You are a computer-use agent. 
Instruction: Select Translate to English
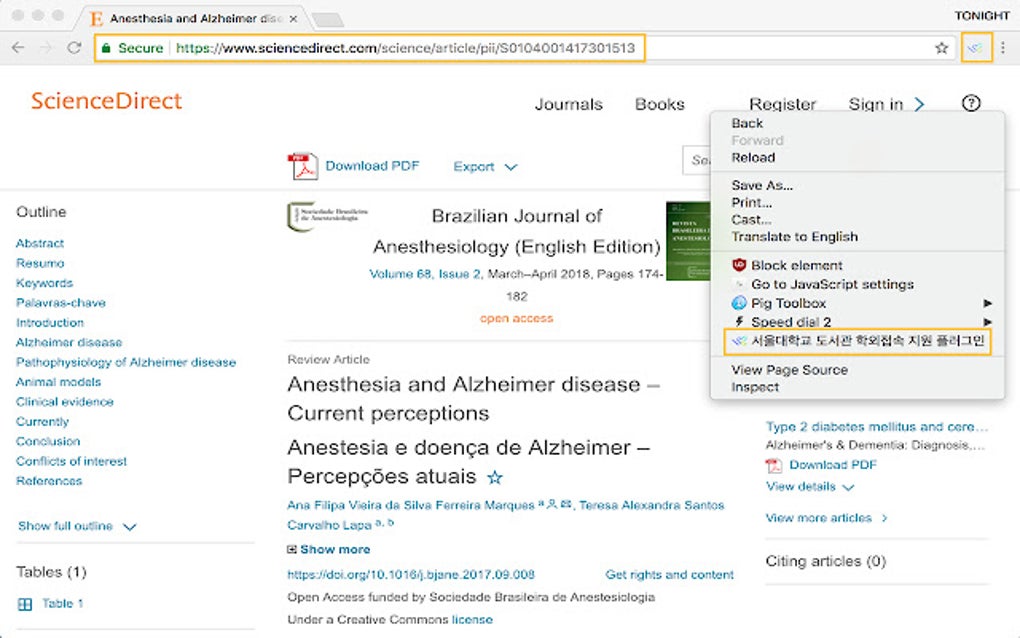794,237
